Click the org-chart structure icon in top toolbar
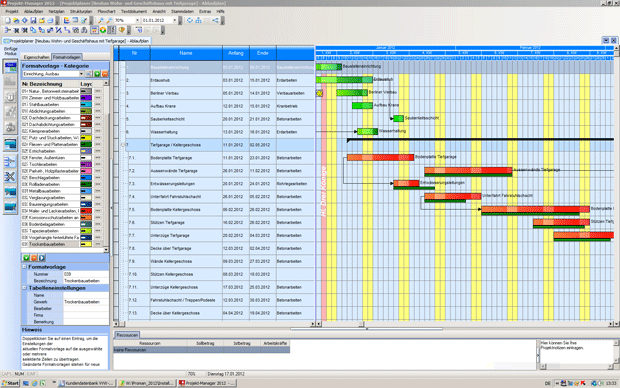 (x=198, y=20)
